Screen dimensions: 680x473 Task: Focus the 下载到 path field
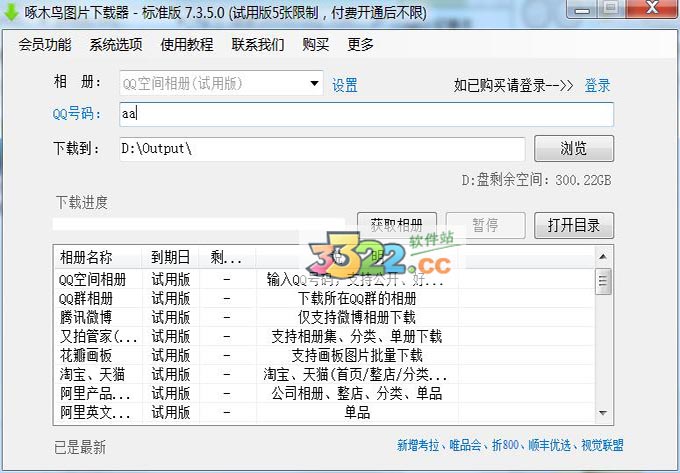coord(322,149)
